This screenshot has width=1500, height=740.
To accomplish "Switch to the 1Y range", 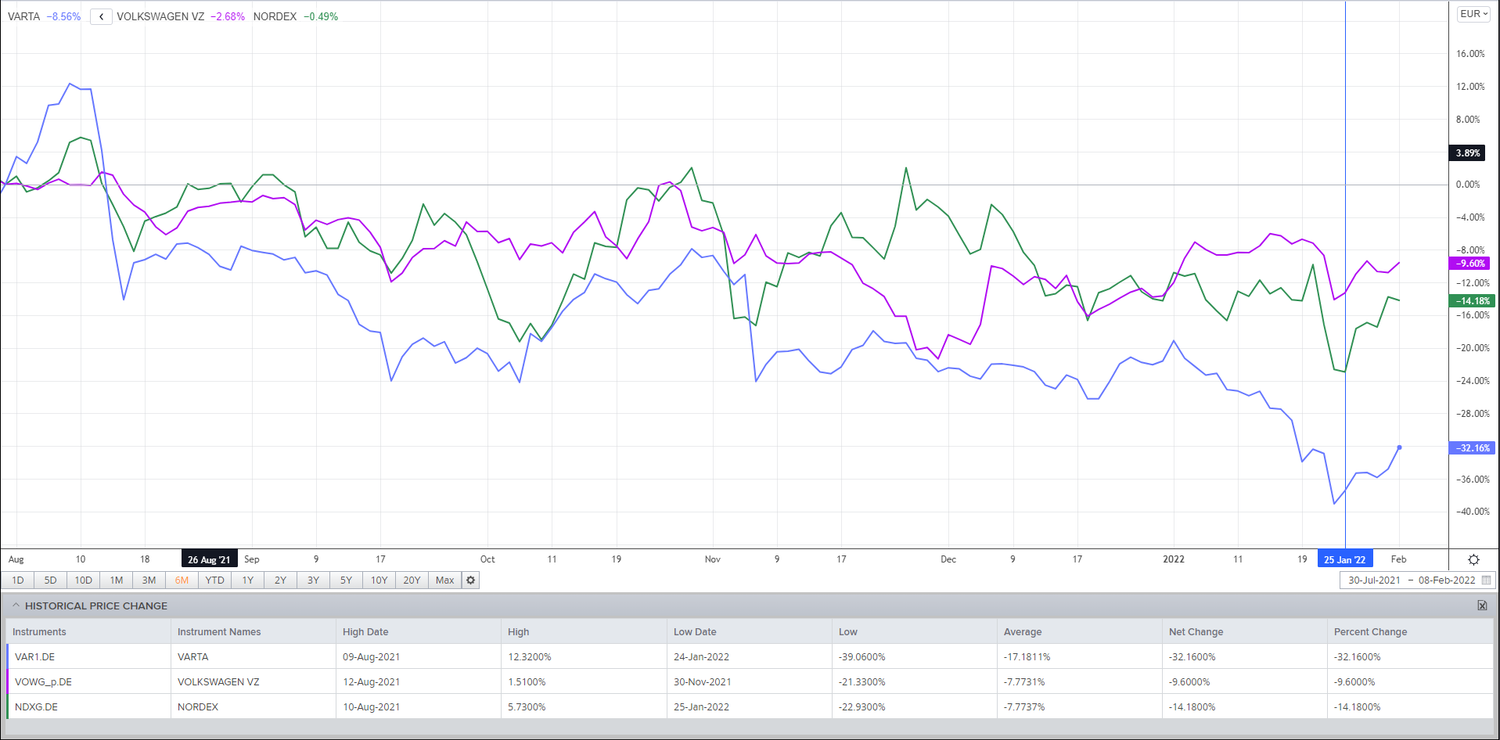I will click(248, 580).
